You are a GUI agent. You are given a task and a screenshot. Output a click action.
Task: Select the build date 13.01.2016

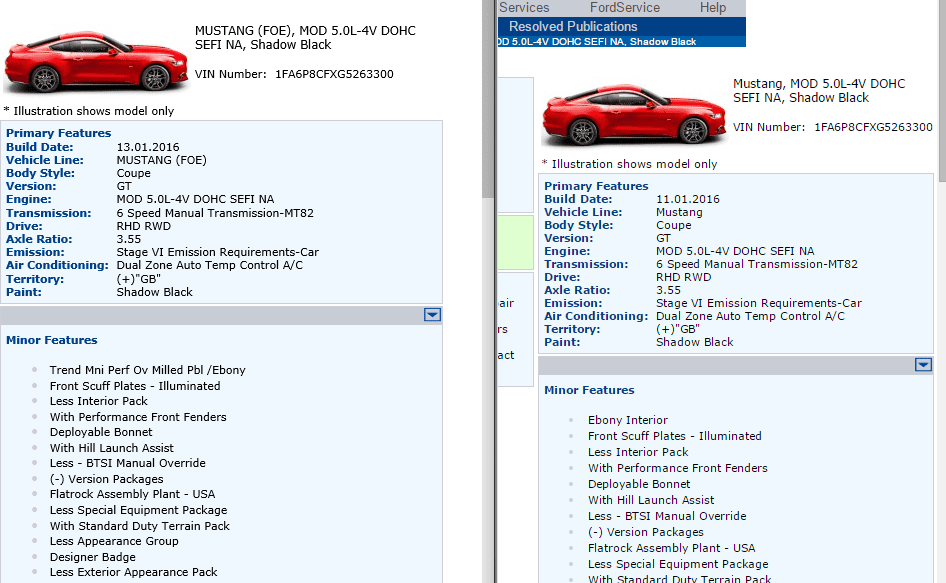pyautogui.click(x=148, y=147)
